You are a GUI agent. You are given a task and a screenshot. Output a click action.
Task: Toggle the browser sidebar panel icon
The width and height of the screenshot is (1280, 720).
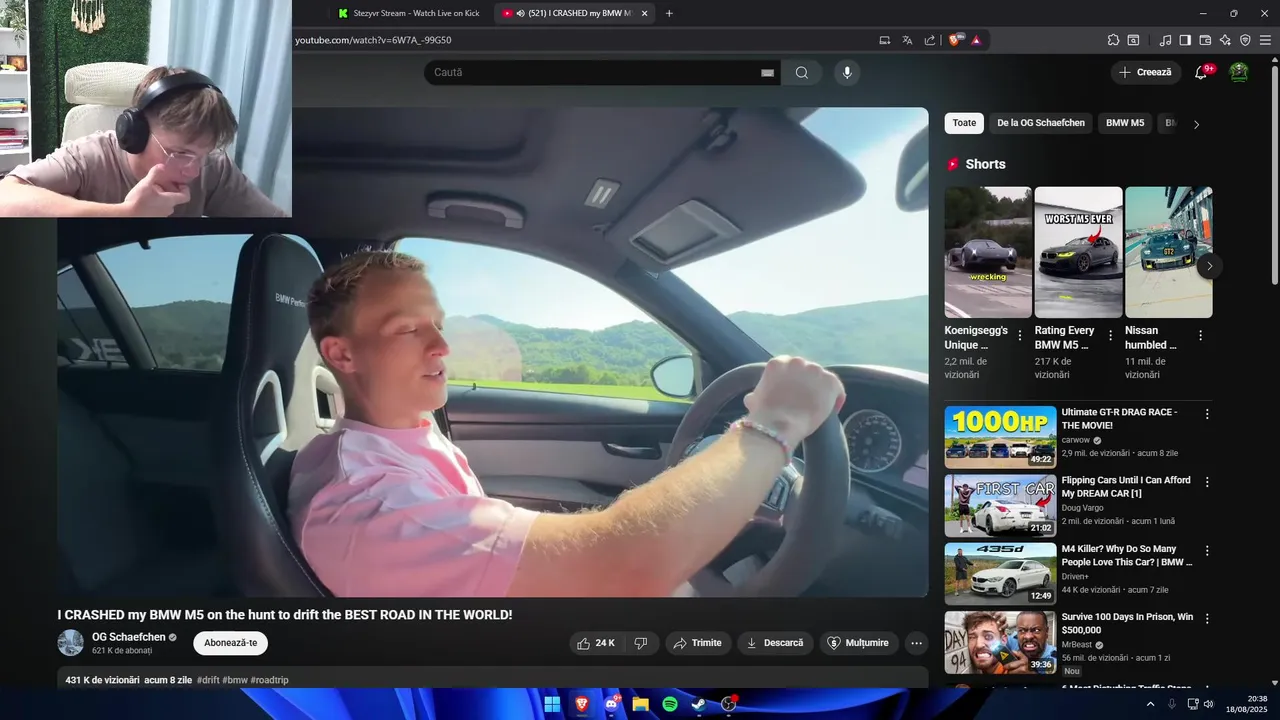pos(1185,40)
